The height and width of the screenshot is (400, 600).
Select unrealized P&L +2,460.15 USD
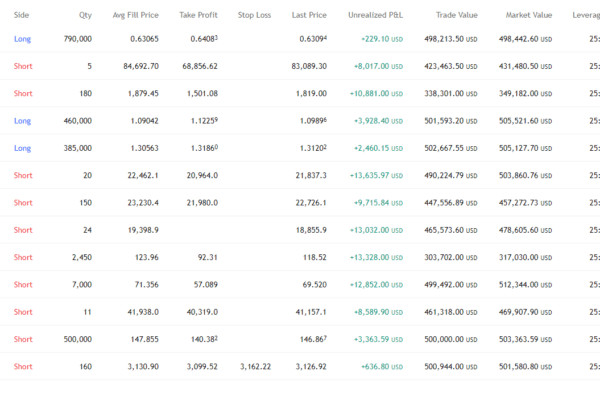pyautogui.click(x=378, y=148)
